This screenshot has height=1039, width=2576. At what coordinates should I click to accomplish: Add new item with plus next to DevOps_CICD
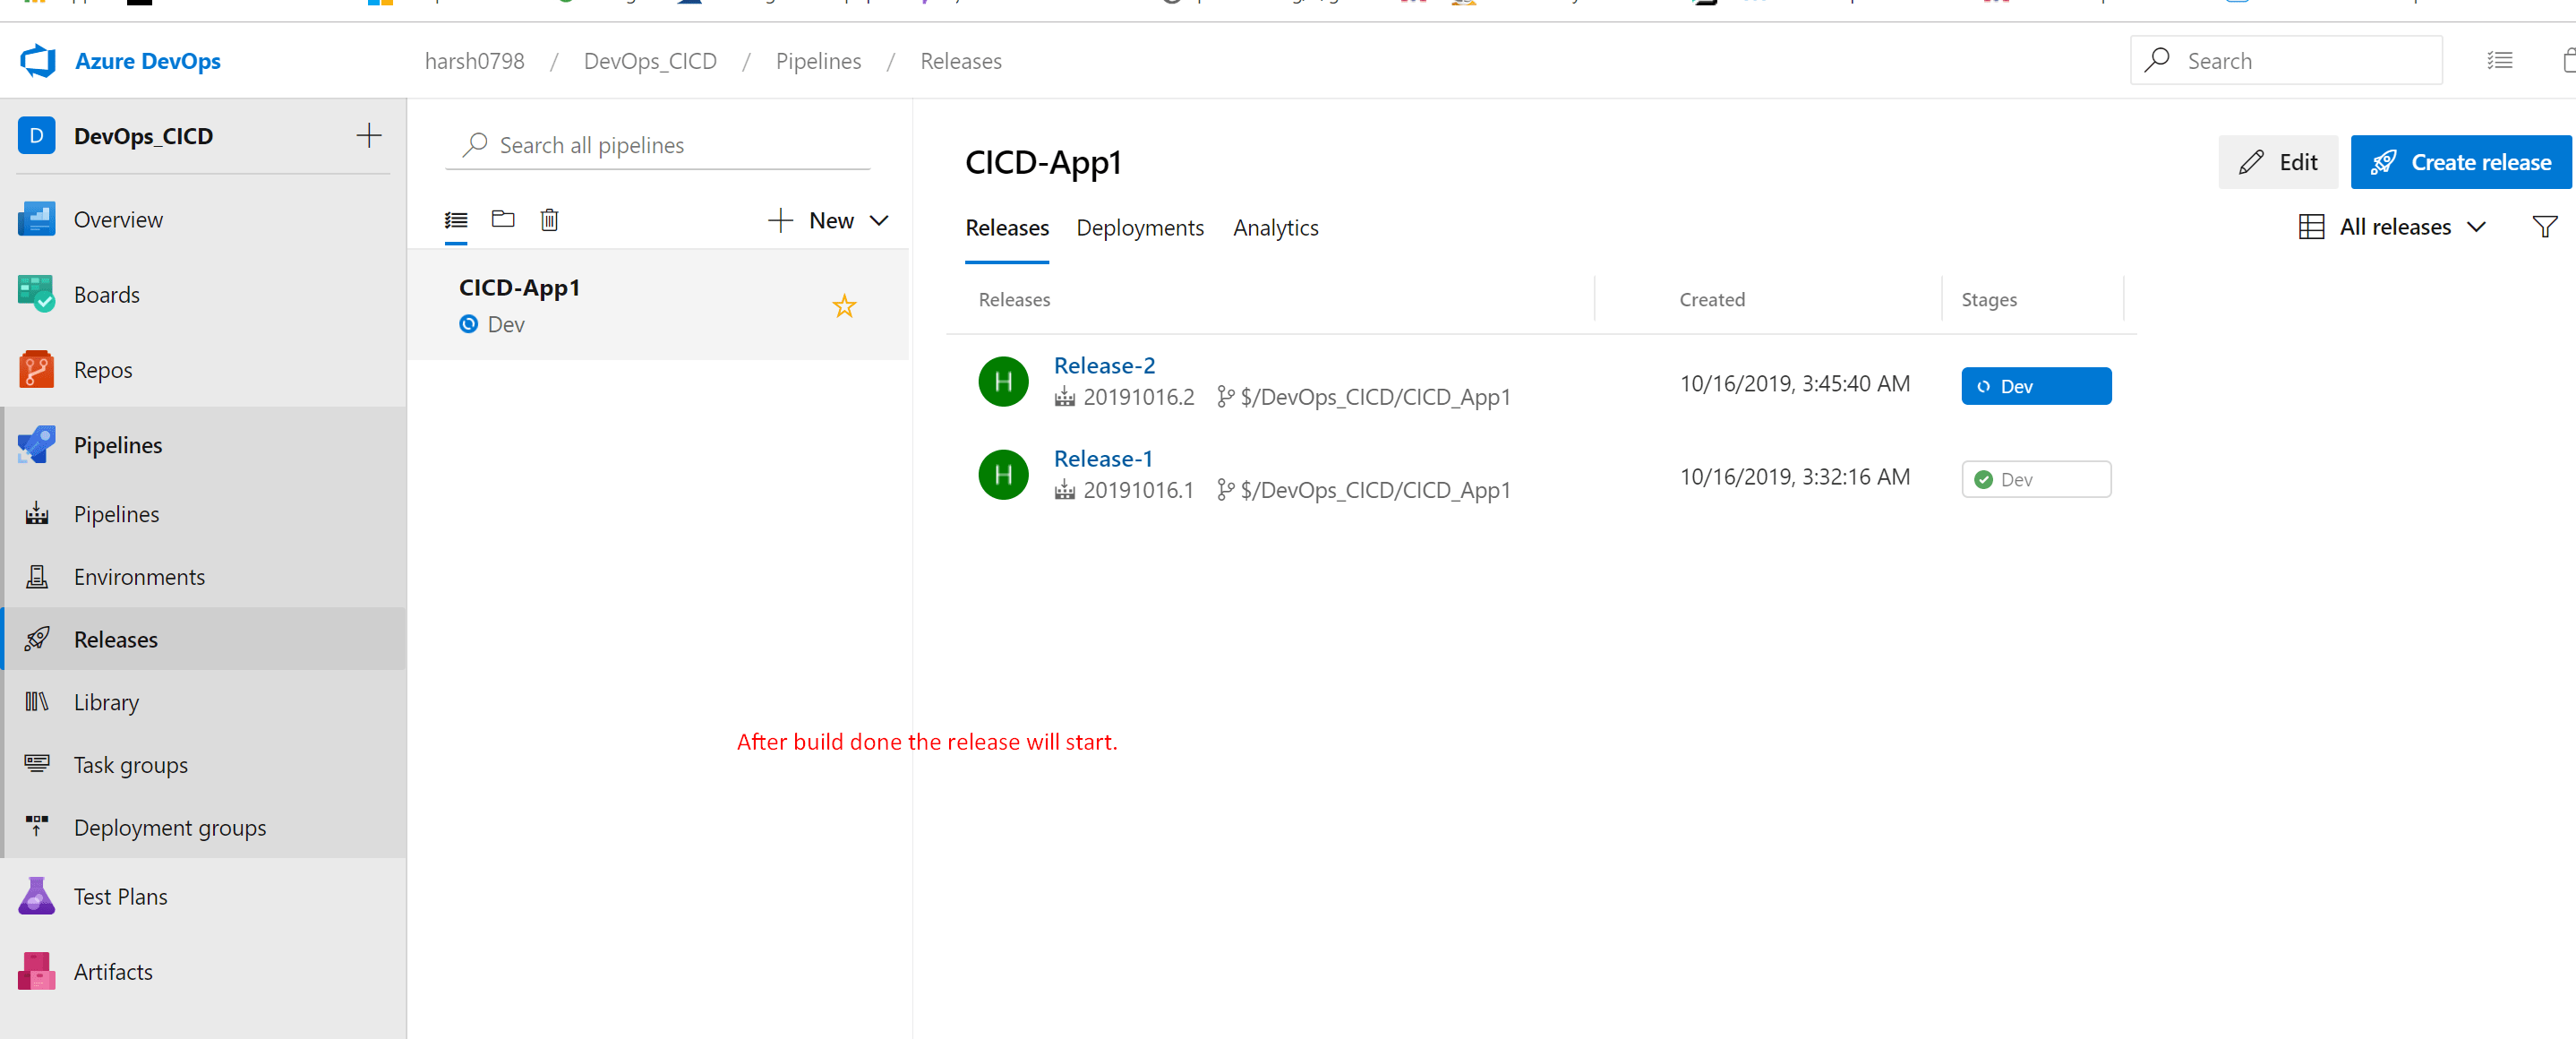(x=369, y=136)
